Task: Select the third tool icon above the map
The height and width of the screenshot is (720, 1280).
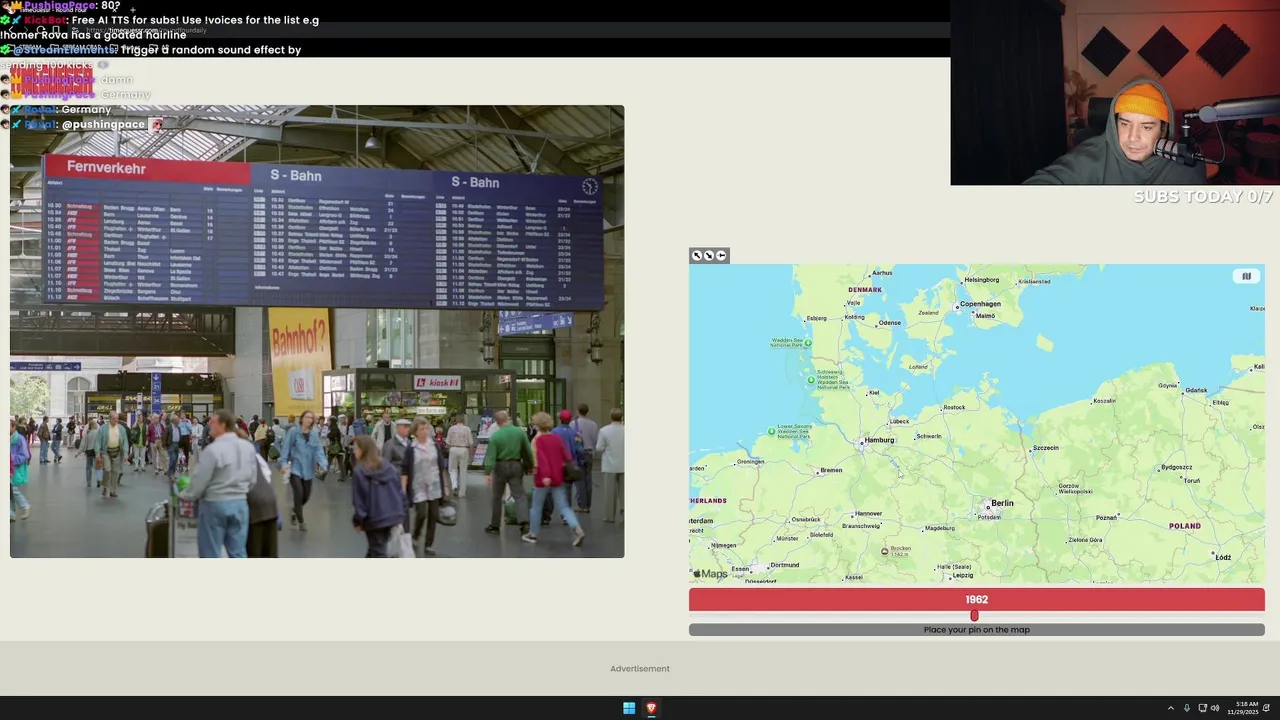Action: pos(721,255)
